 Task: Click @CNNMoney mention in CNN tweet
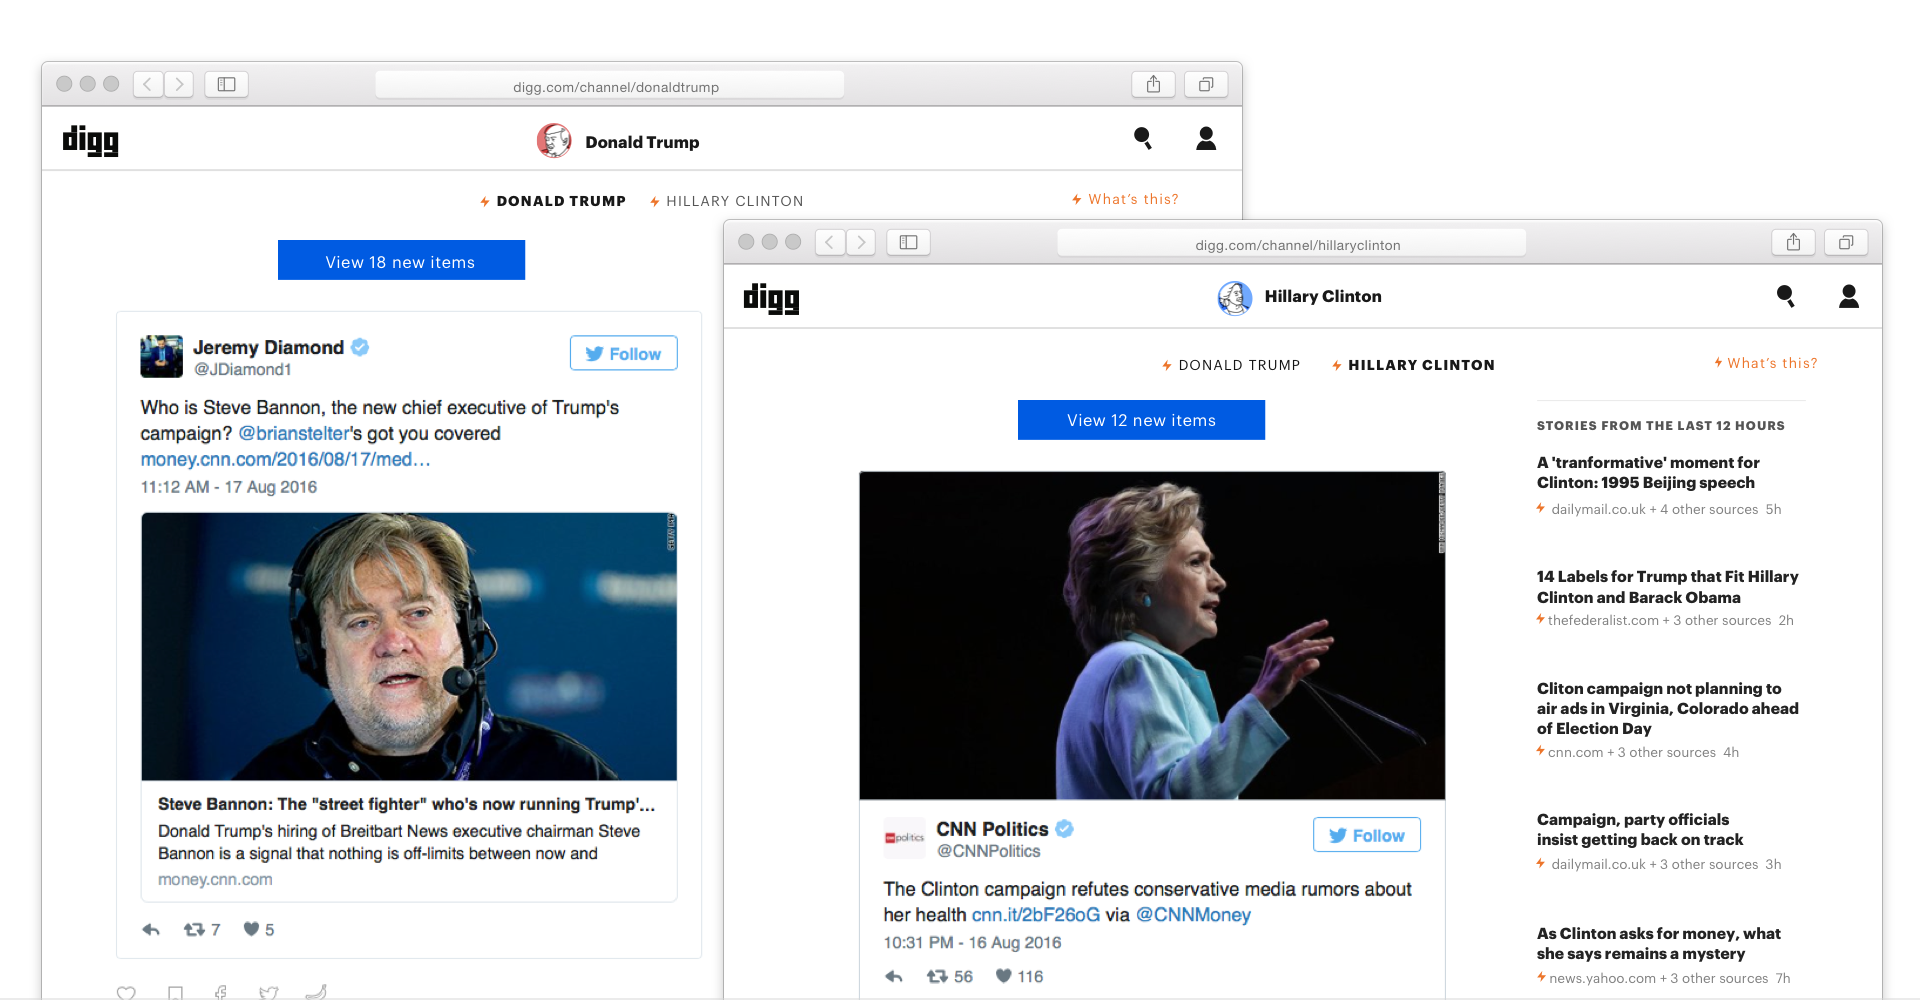(x=1193, y=915)
